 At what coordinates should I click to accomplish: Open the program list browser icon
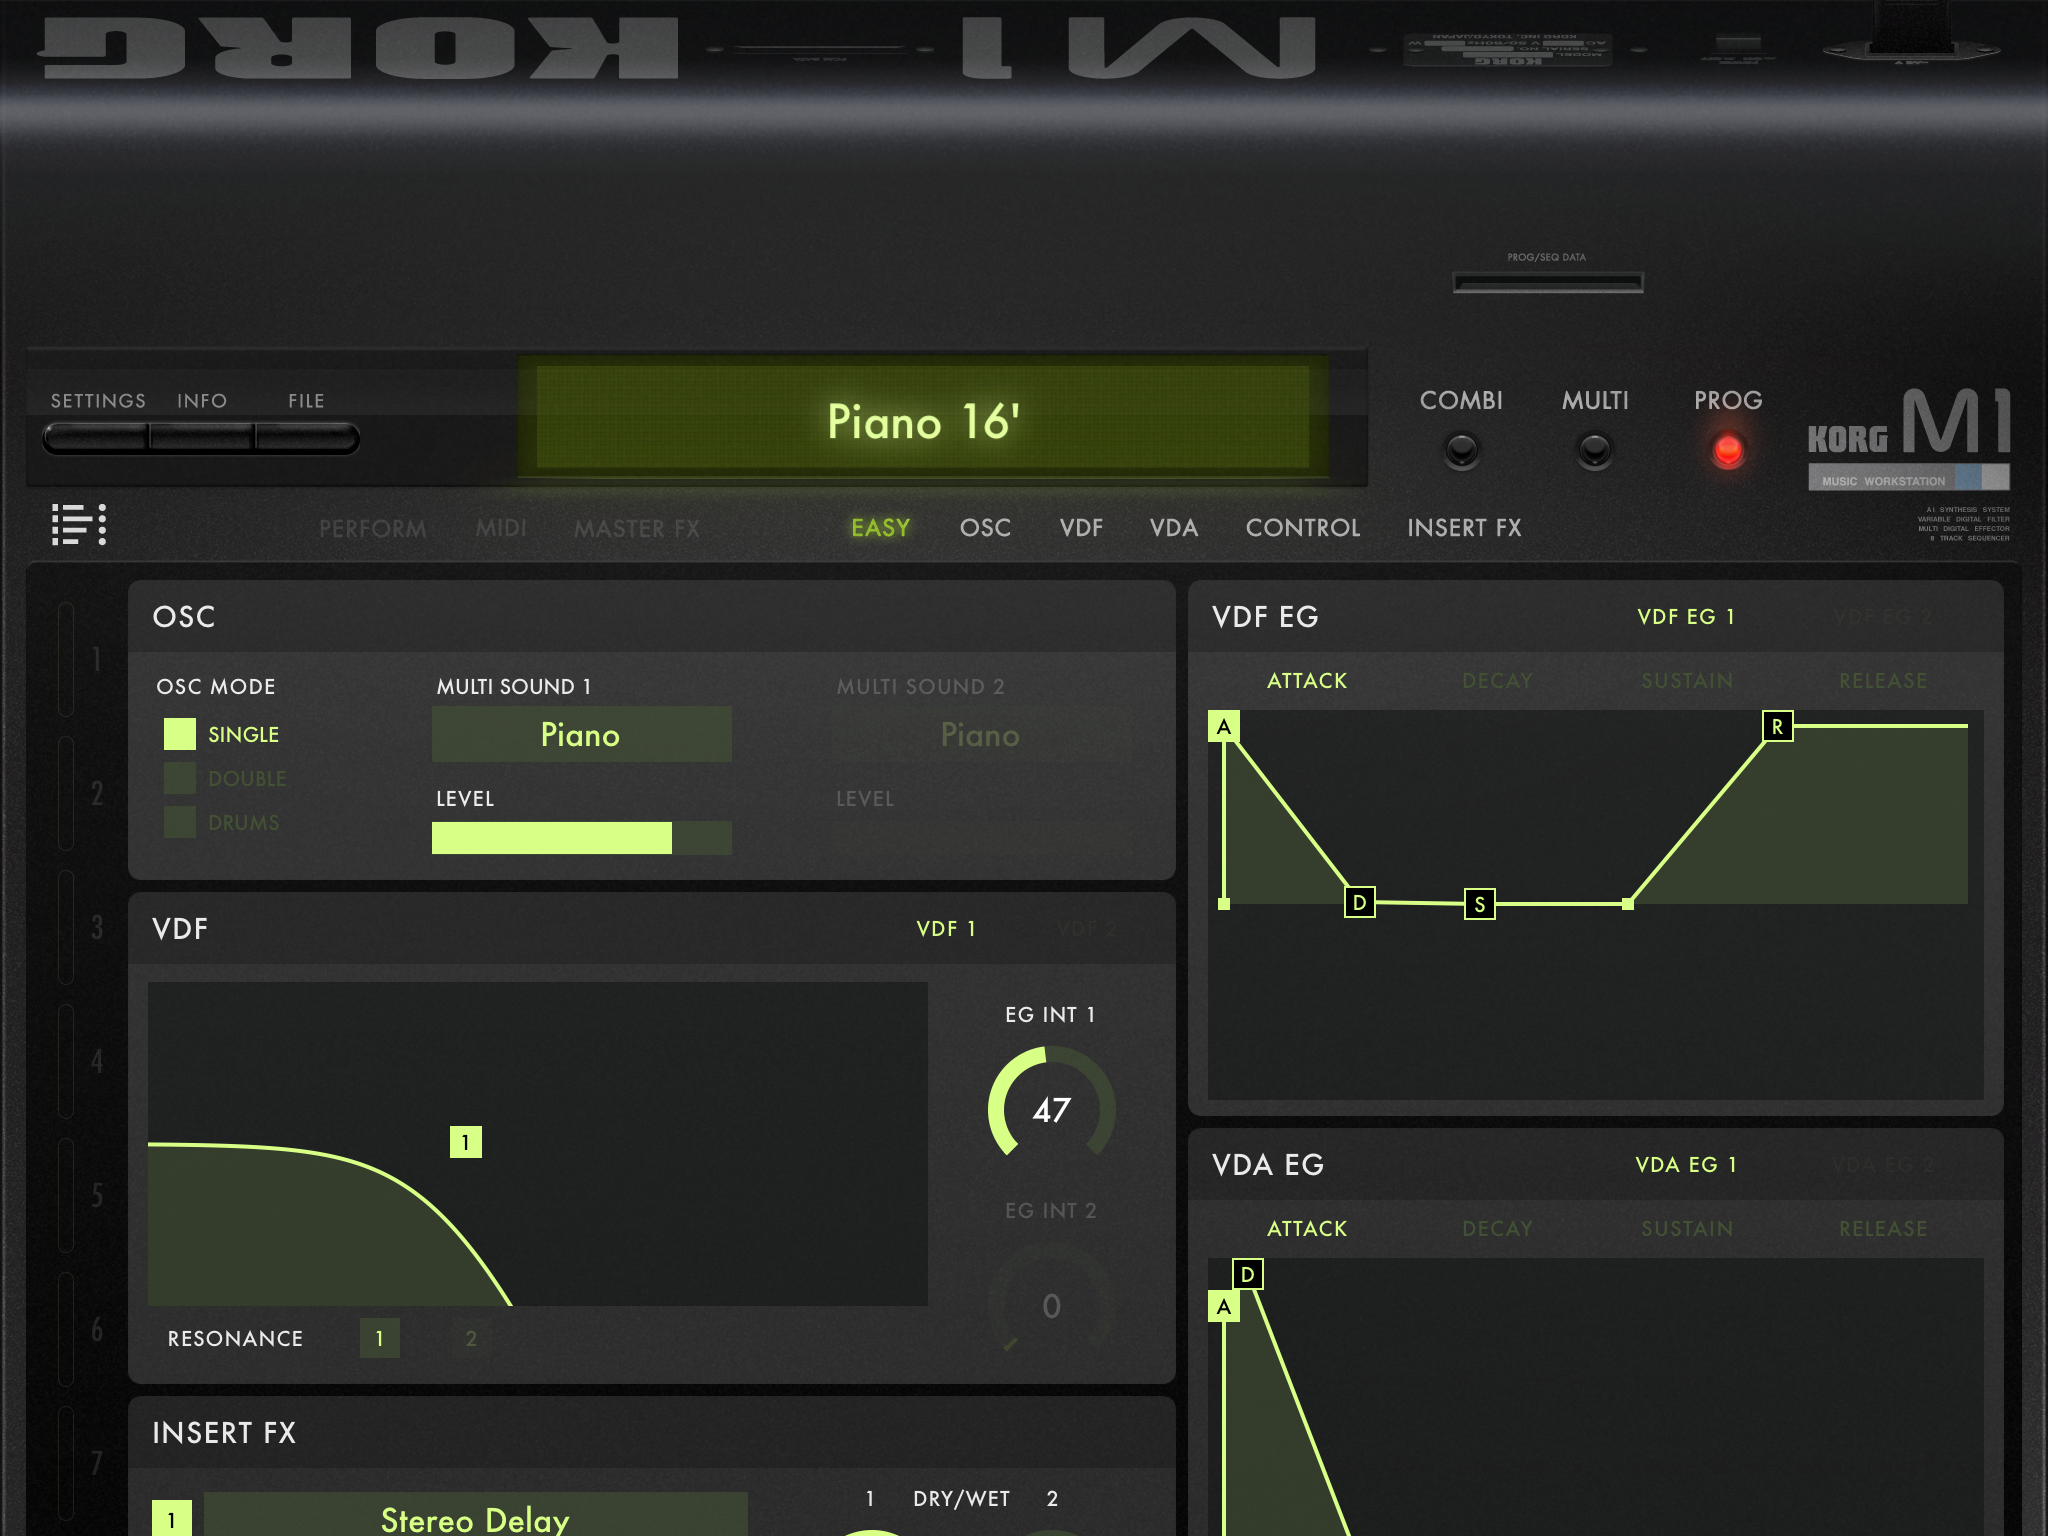click(x=79, y=524)
